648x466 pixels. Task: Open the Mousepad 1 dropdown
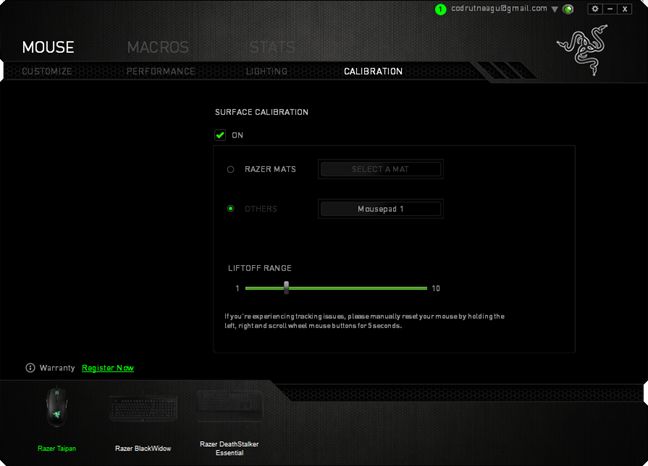coord(381,209)
